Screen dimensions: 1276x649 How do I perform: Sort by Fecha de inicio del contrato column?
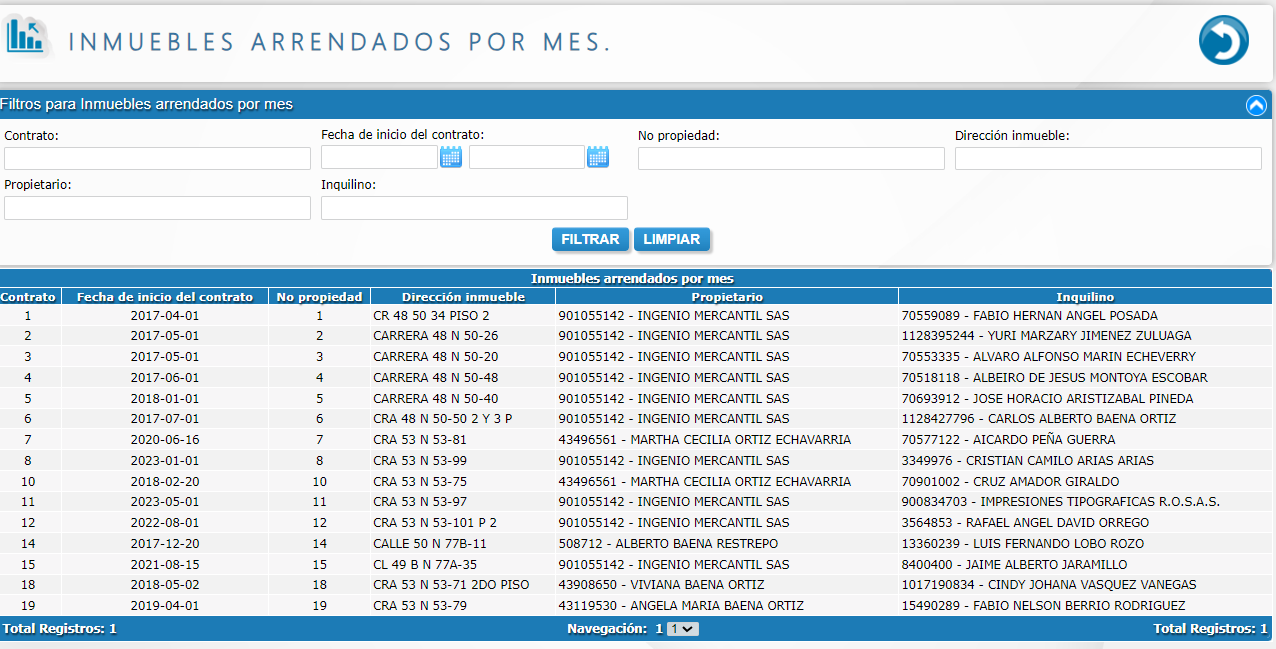pyautogui.click(x=165, y=297)
